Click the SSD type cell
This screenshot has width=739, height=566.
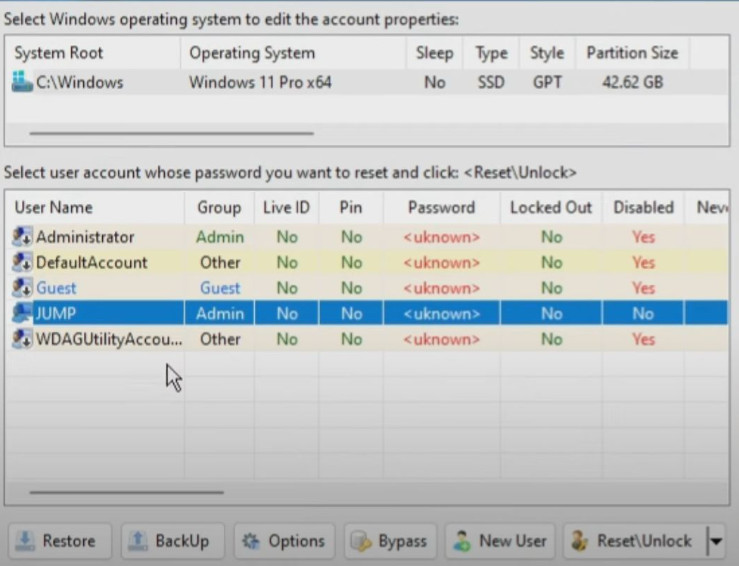tap(491, 82)
